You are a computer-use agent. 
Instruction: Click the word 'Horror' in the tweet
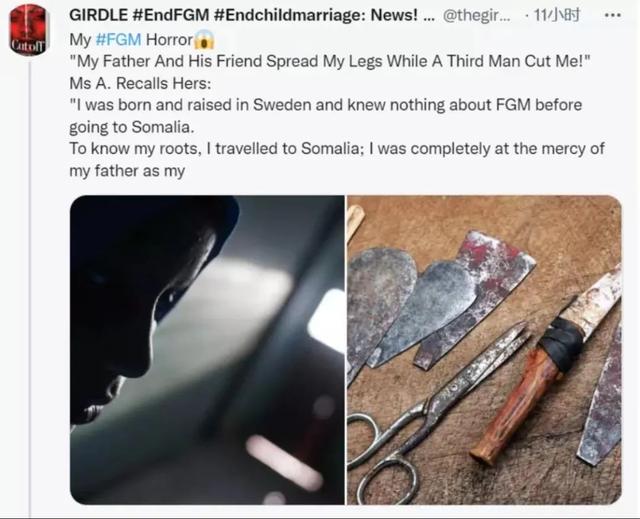click(x=169, y=40)
